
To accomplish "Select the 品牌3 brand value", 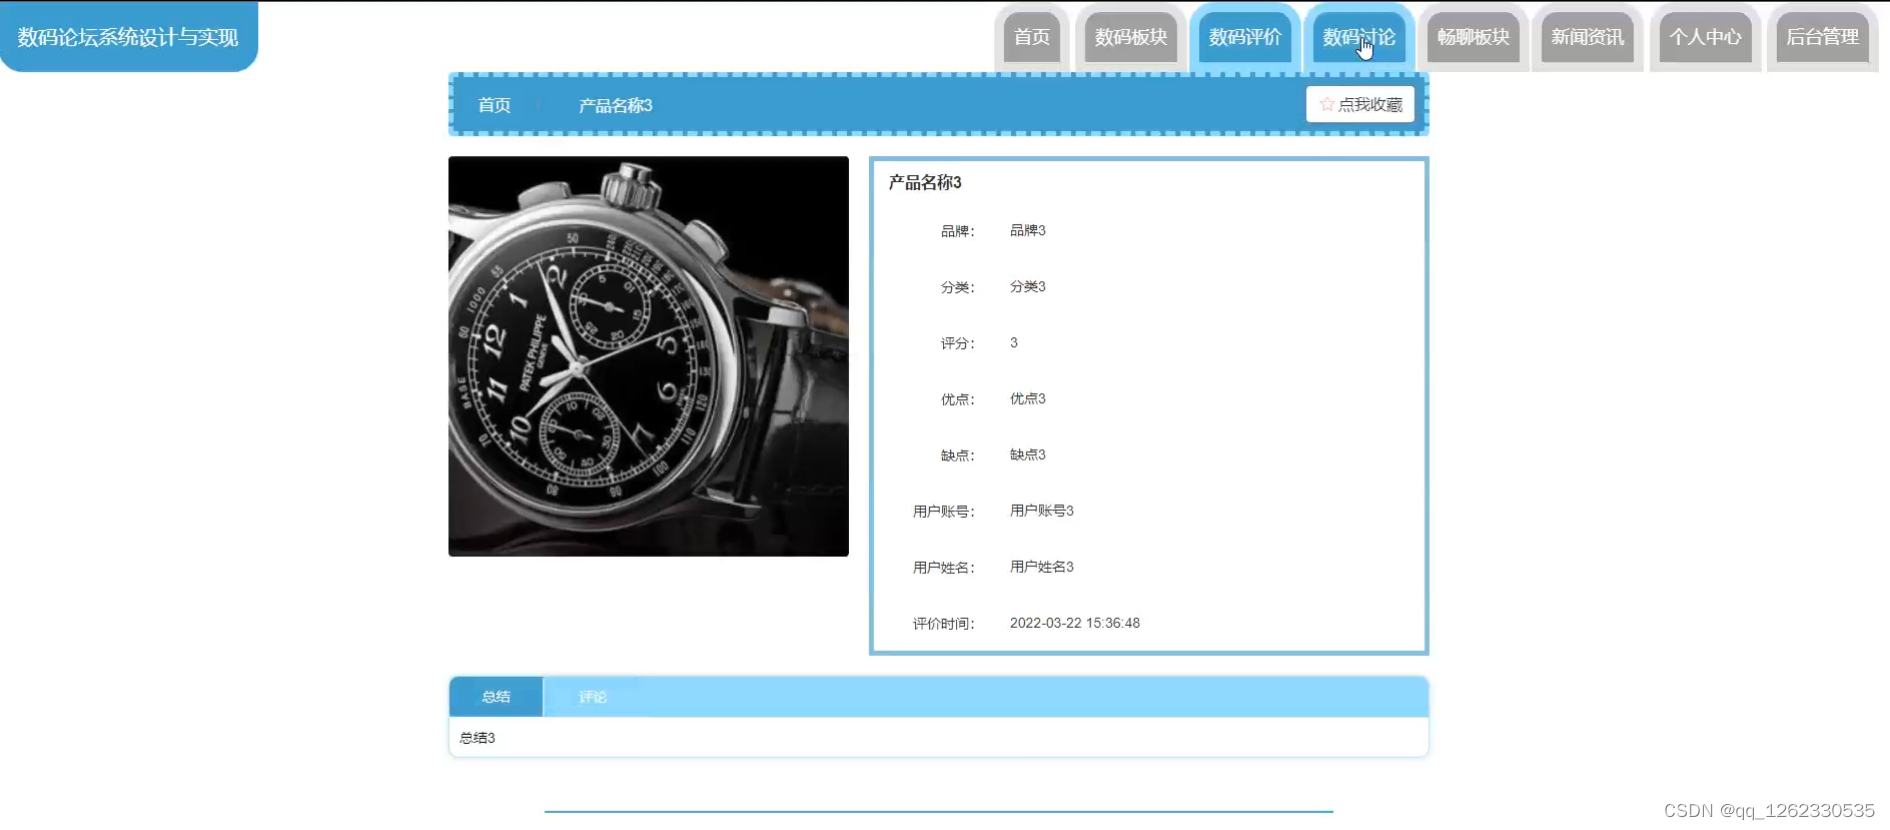I will [1028, 230].
